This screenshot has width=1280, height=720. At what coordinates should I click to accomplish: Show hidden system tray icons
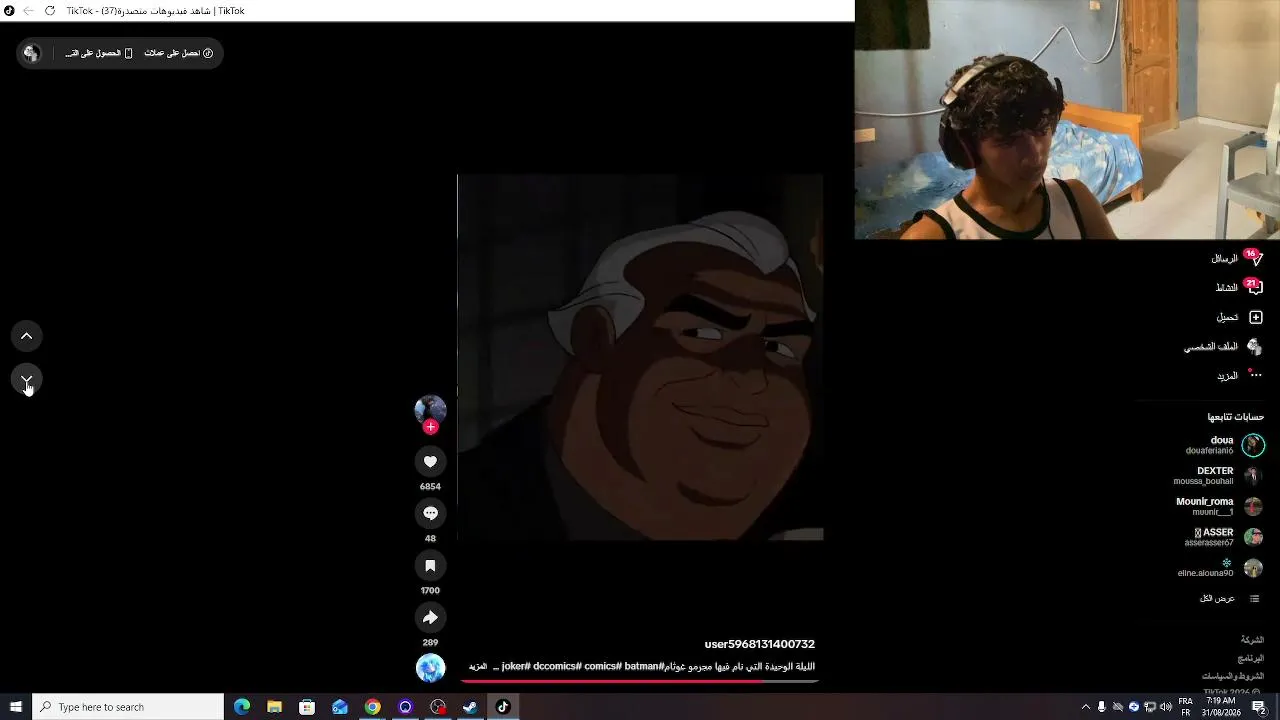[x=1086, y=707]
